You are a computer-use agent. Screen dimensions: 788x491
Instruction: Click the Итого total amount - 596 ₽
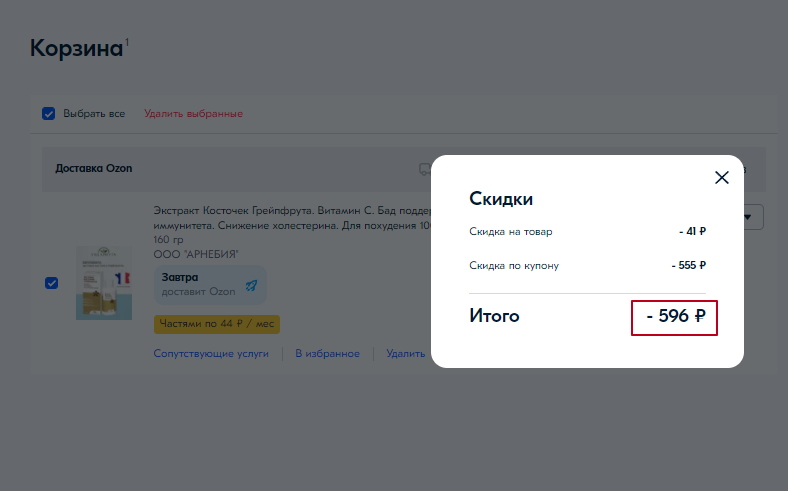675,316
